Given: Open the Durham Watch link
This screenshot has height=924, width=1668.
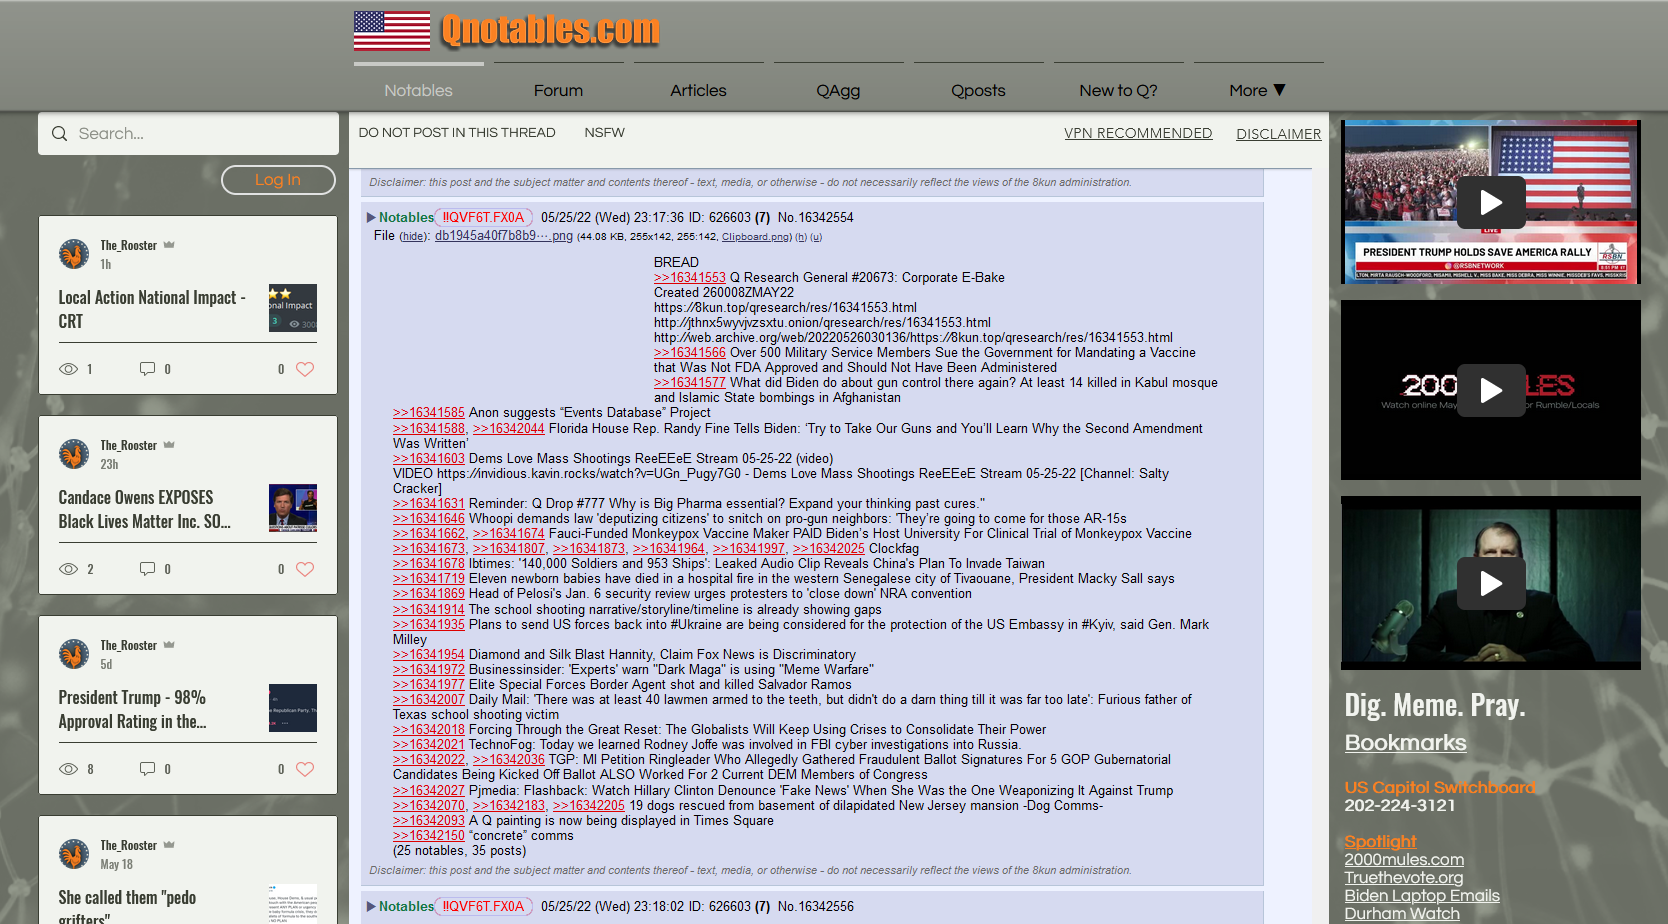Looking at the screenshot, I should 1402,914.
